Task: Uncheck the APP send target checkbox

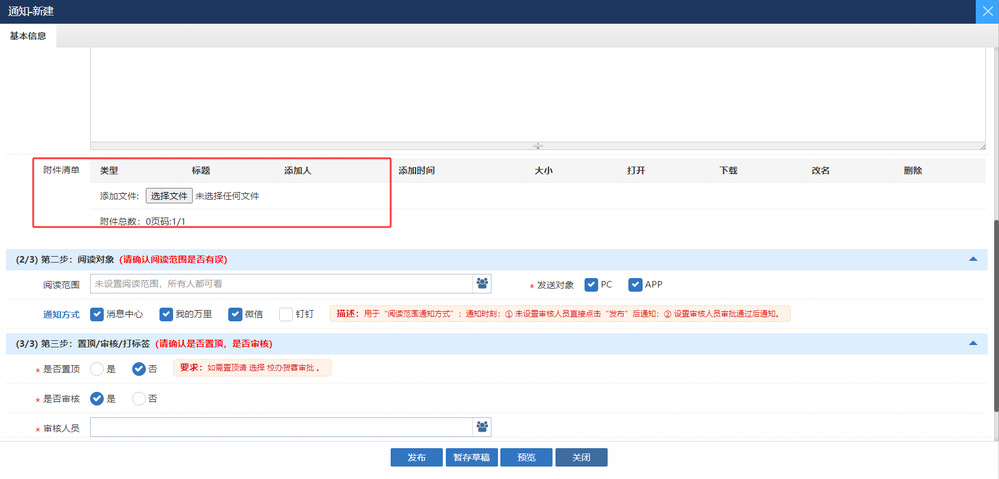Action: point(635,284)
